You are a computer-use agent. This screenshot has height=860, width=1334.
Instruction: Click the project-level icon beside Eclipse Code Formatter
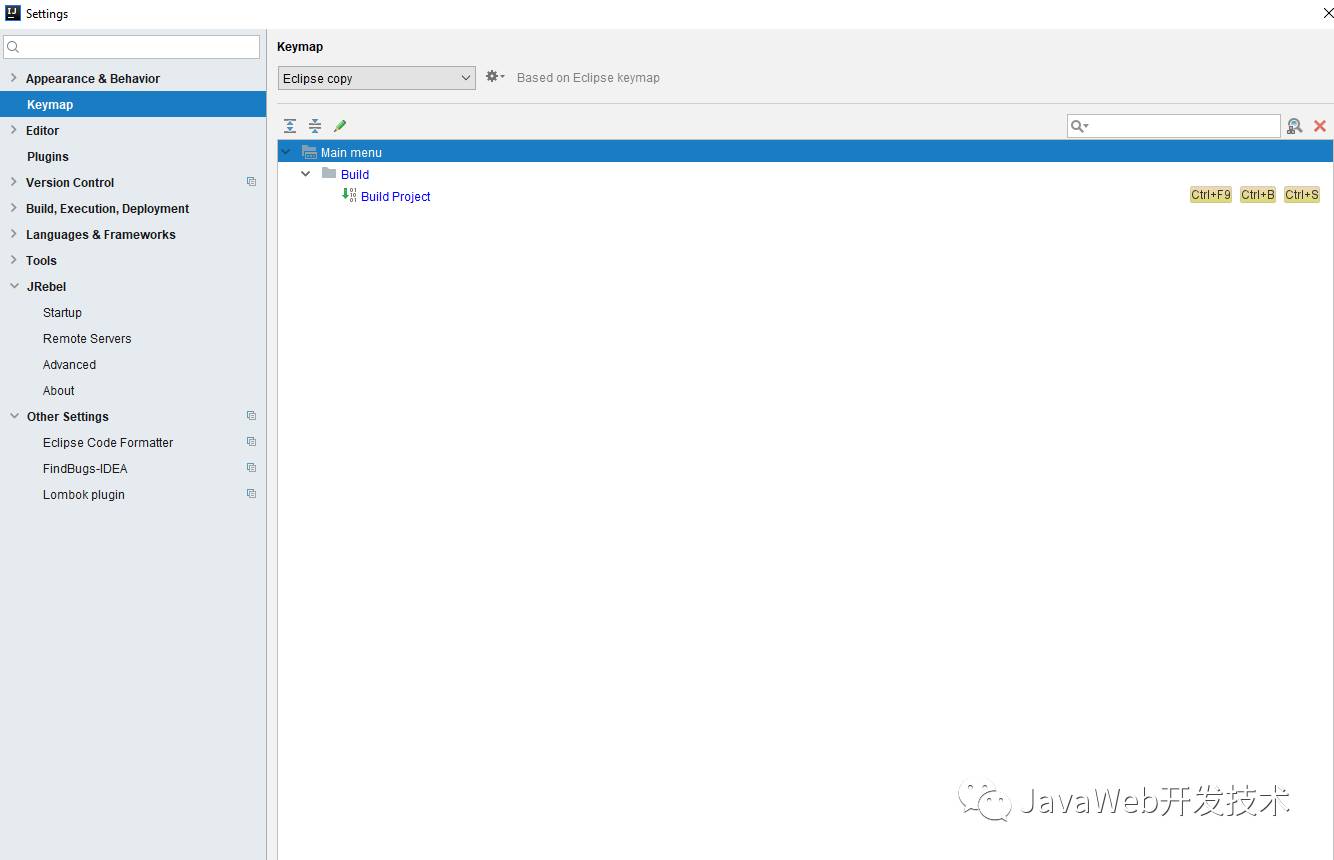coord(251,442)
